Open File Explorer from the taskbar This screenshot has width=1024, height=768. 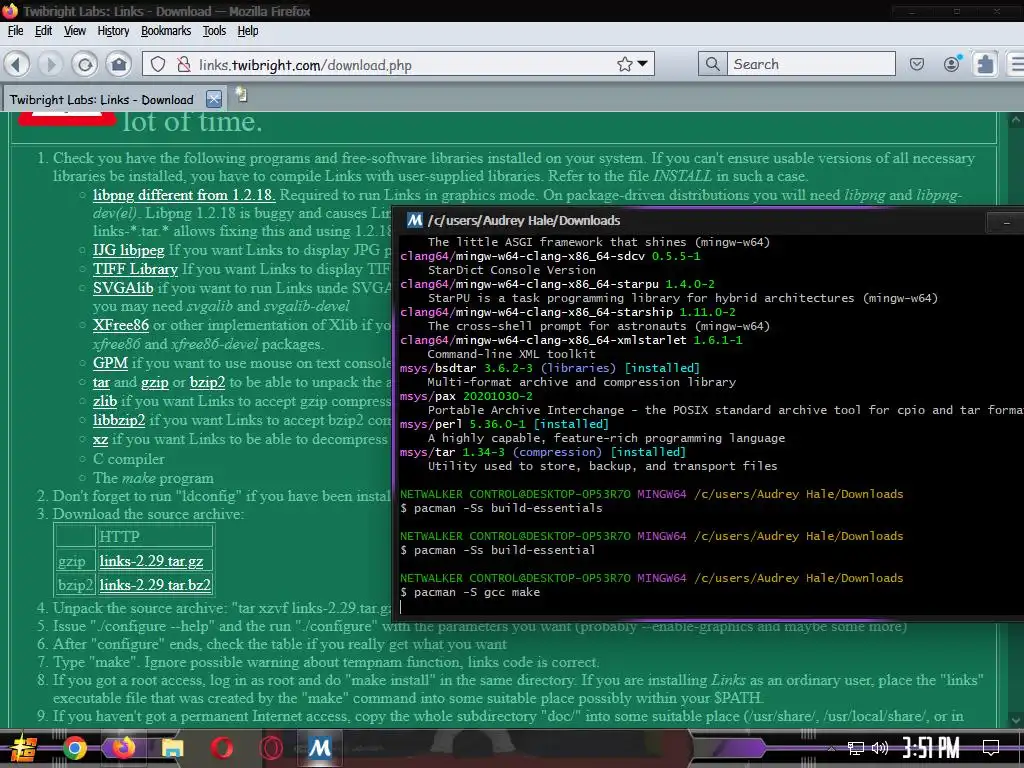point(172,748)
